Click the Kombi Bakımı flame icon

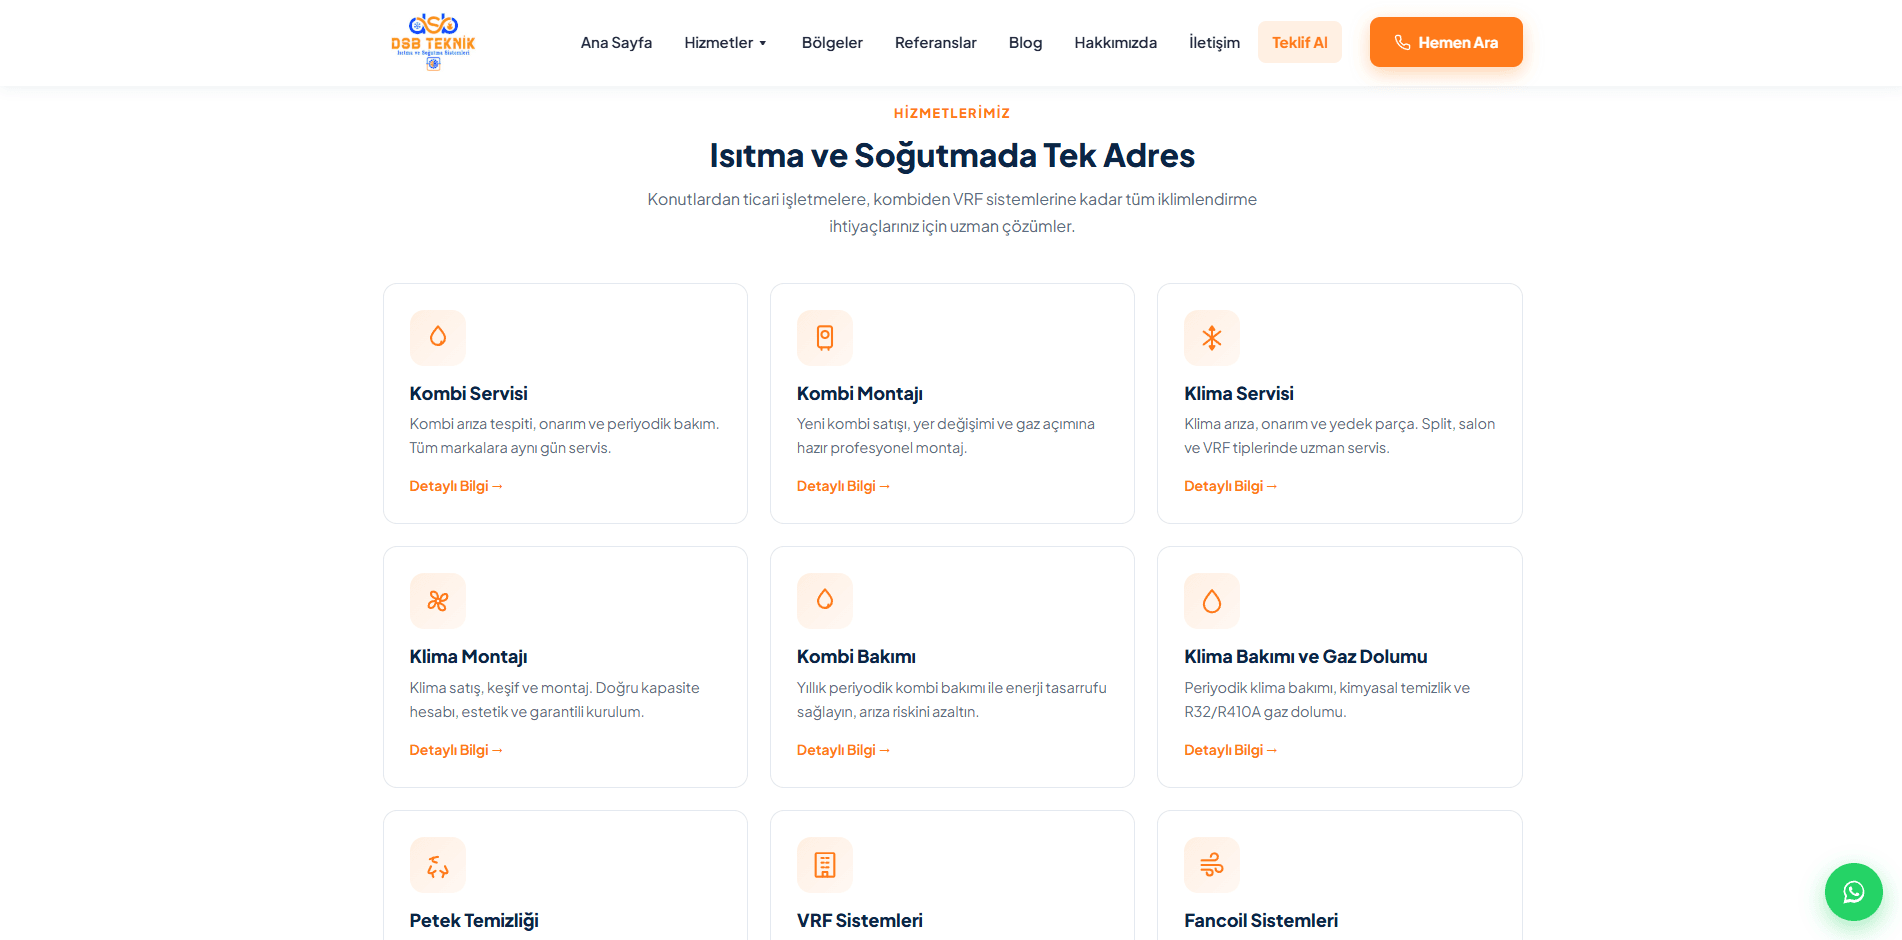[x=825, y=601]
